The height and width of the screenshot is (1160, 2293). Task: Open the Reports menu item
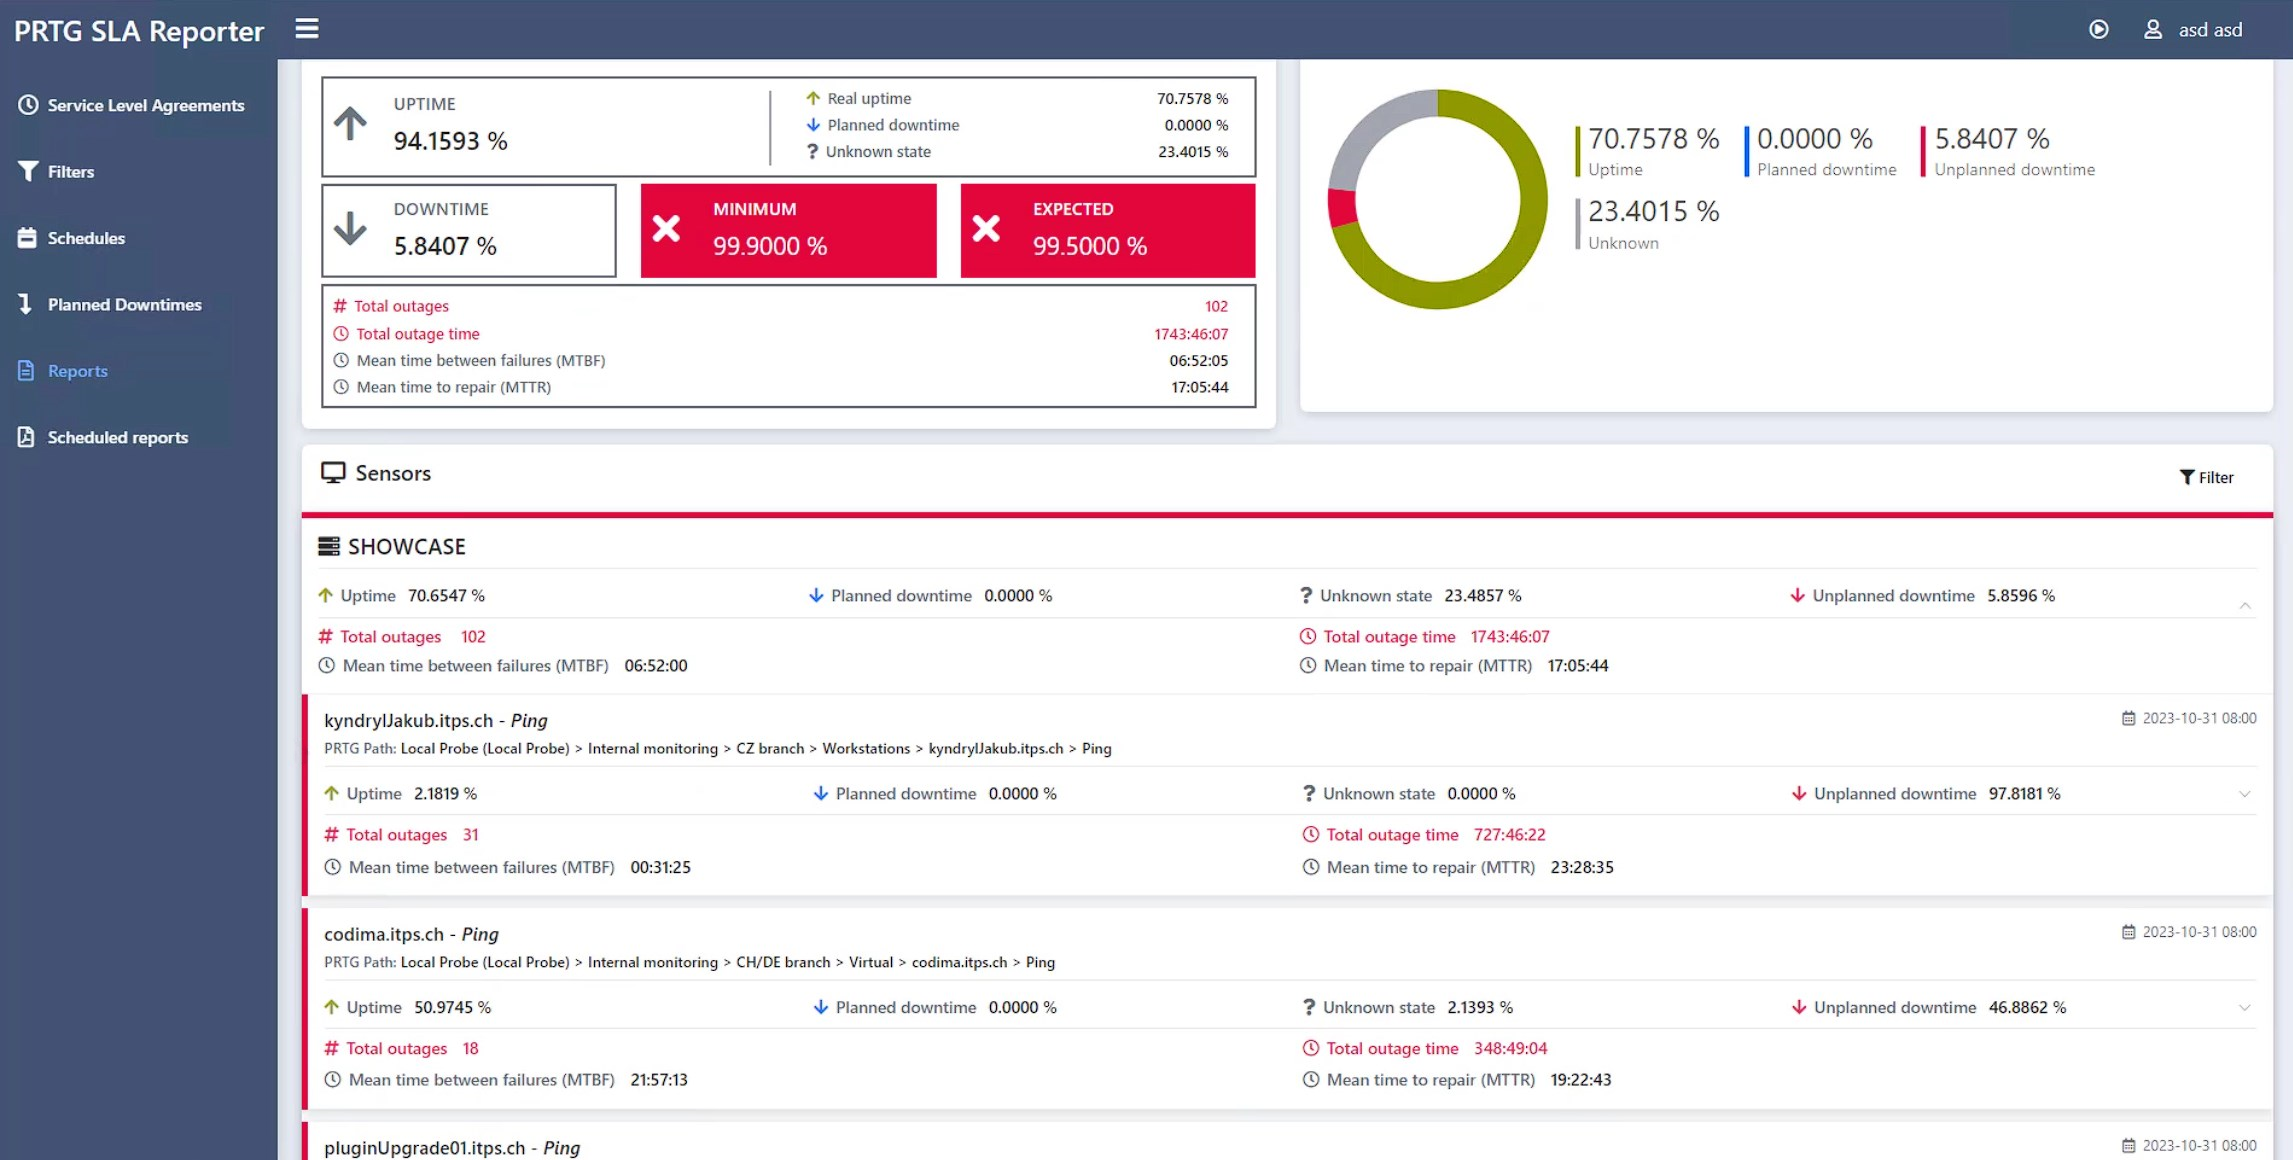coord(77,371)
